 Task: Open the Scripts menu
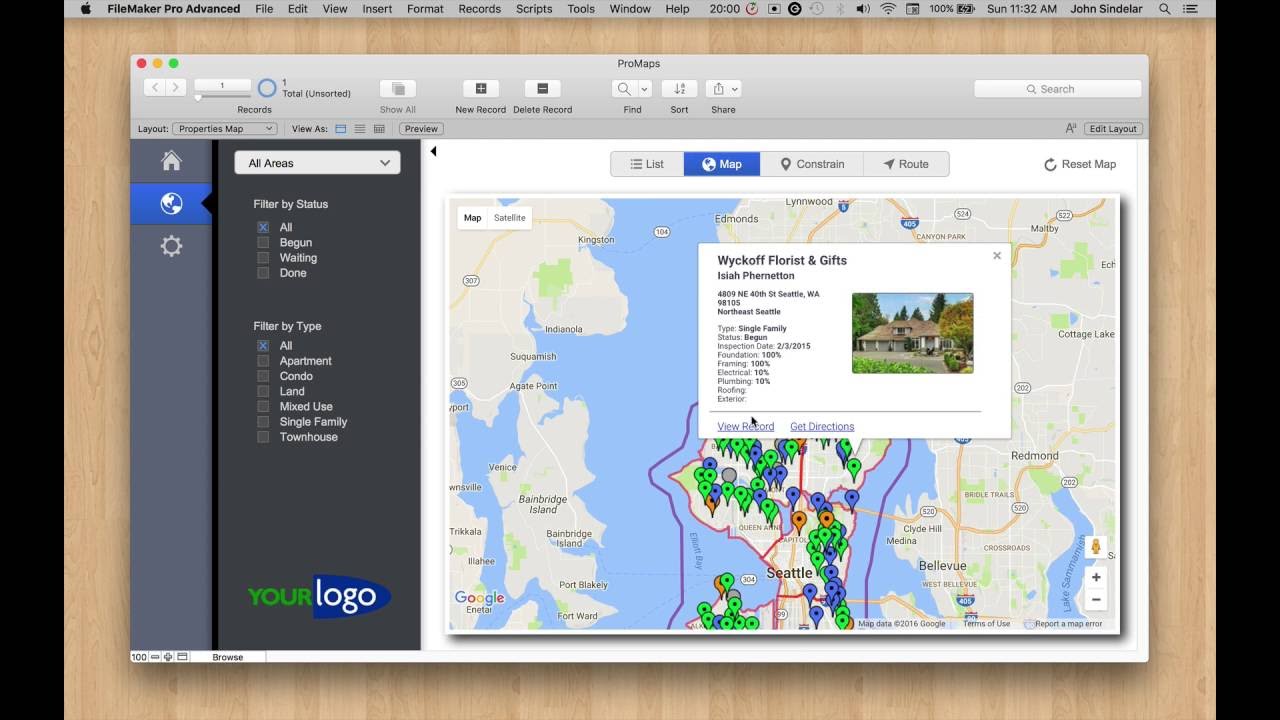coord(534,9)
